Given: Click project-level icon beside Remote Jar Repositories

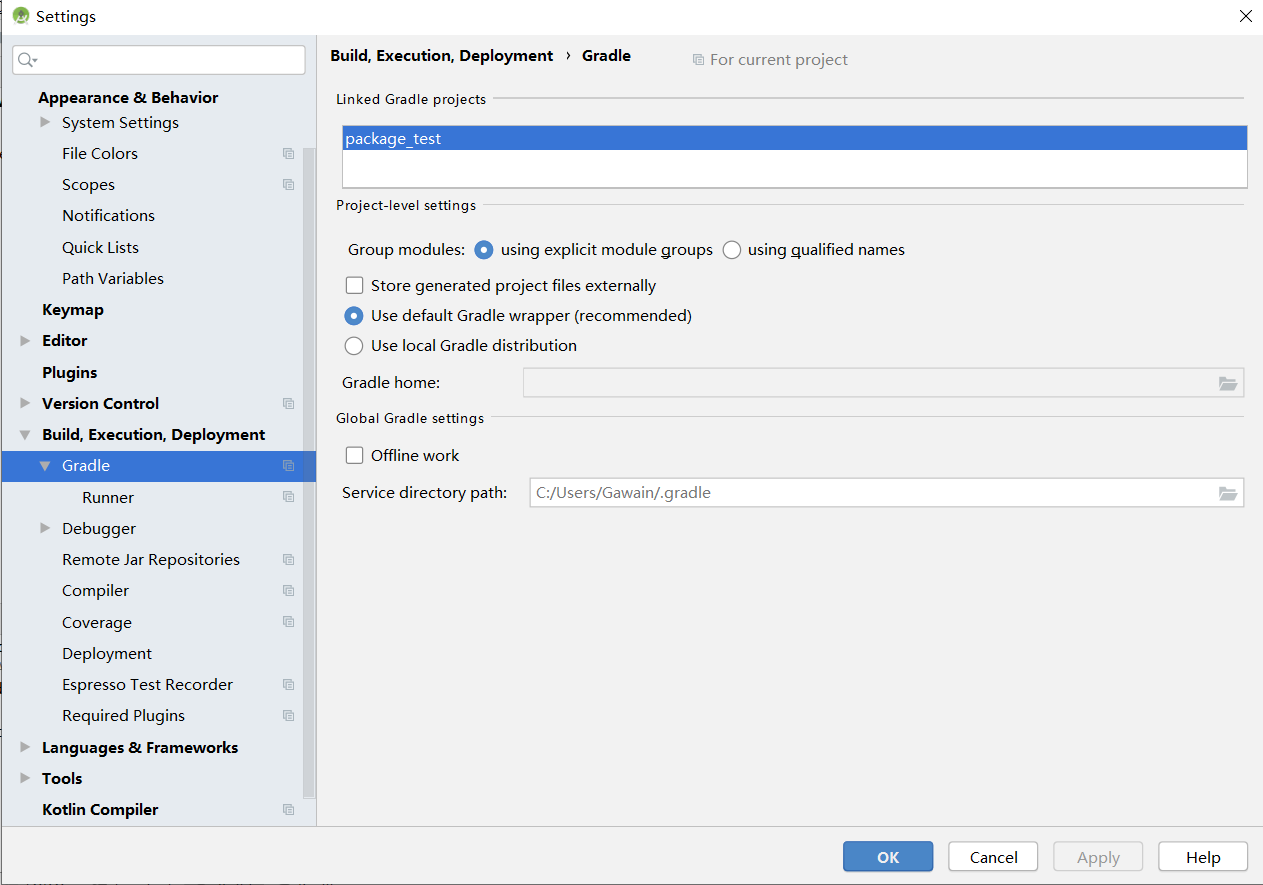Looking at the screenshot, I should [288, 560].
